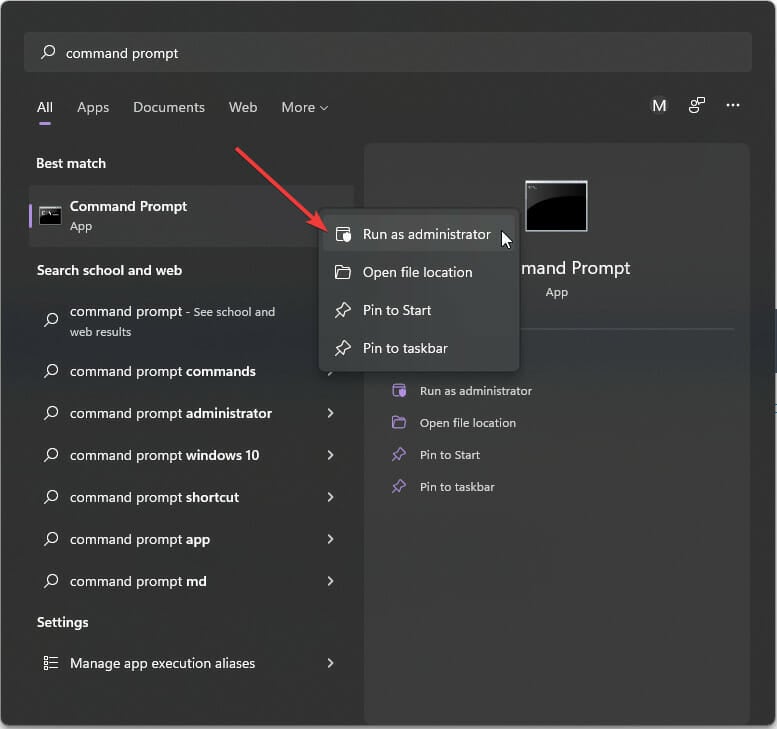This screenshot has width=777, height=729.
Task: Select Pin to taskbar in context menu
Action: click(405, 349)
